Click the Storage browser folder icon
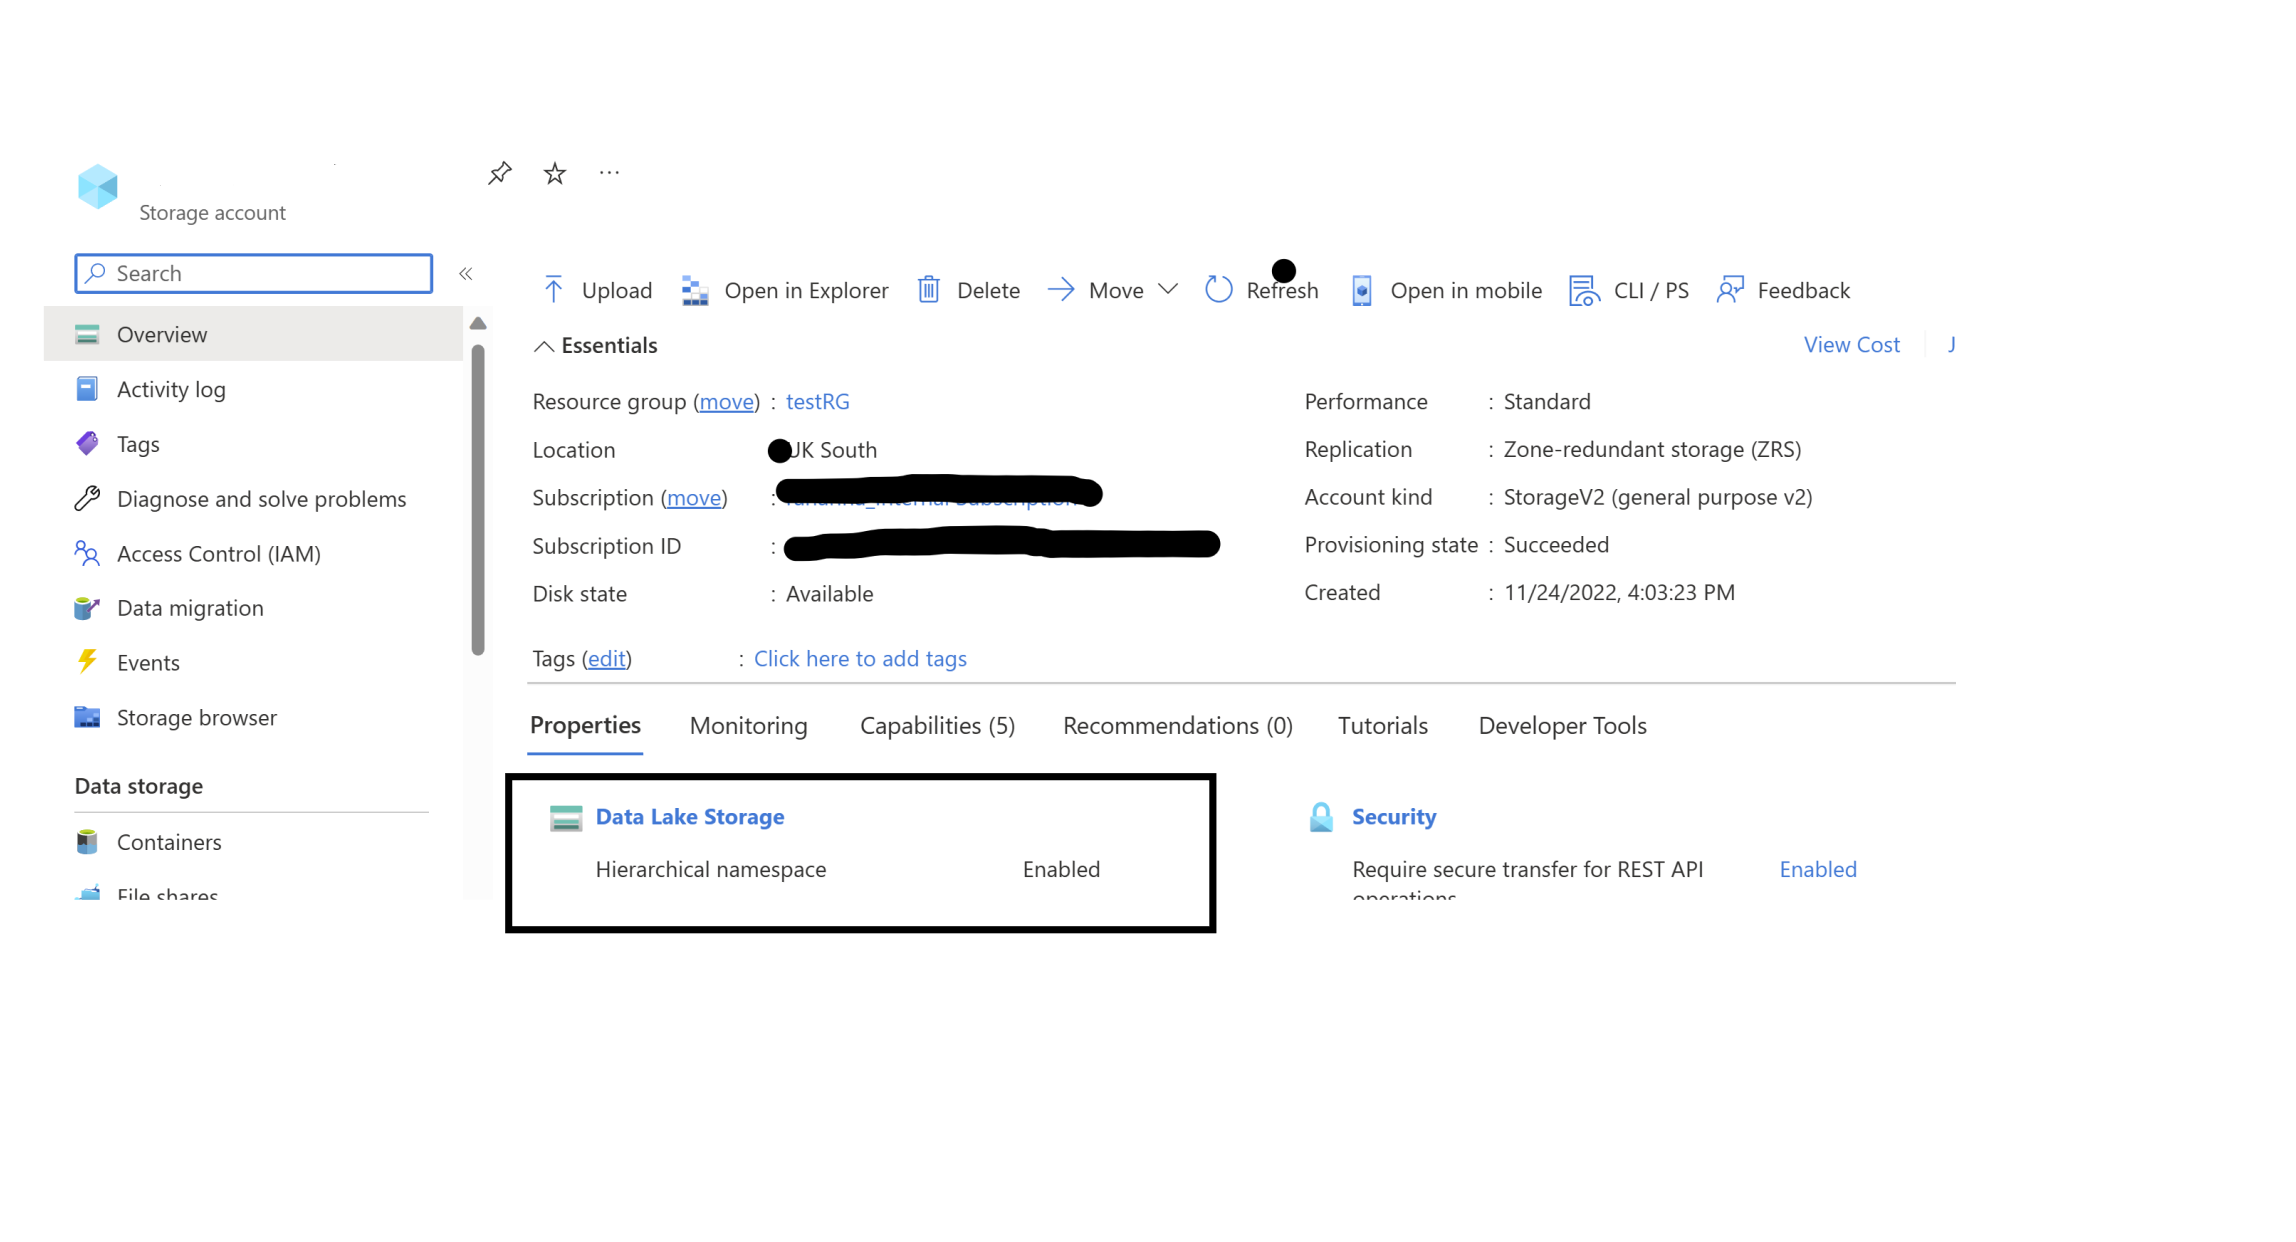Viewport: 2296px width, 1242px height. [87, 717]
